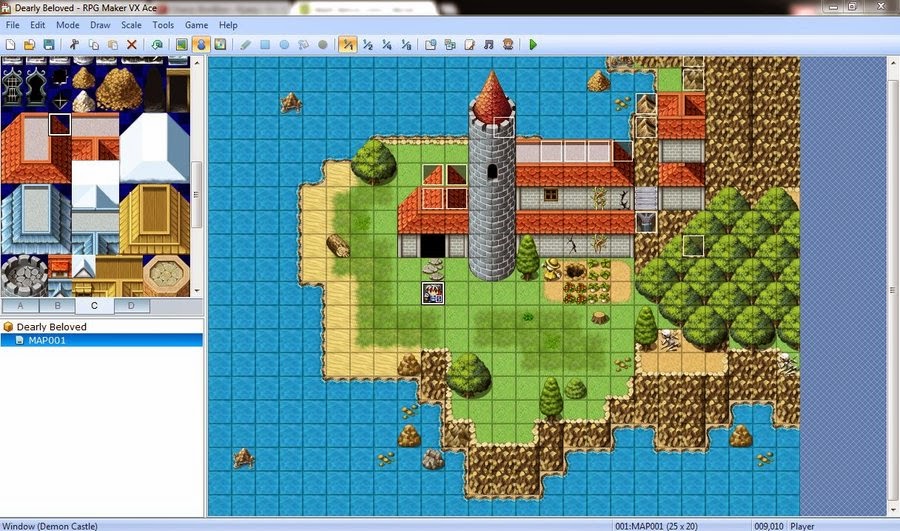The width and height of the screenshot is (900, 531).
Task: Select the Shadow Pen tool
Action: click(323, 44)
